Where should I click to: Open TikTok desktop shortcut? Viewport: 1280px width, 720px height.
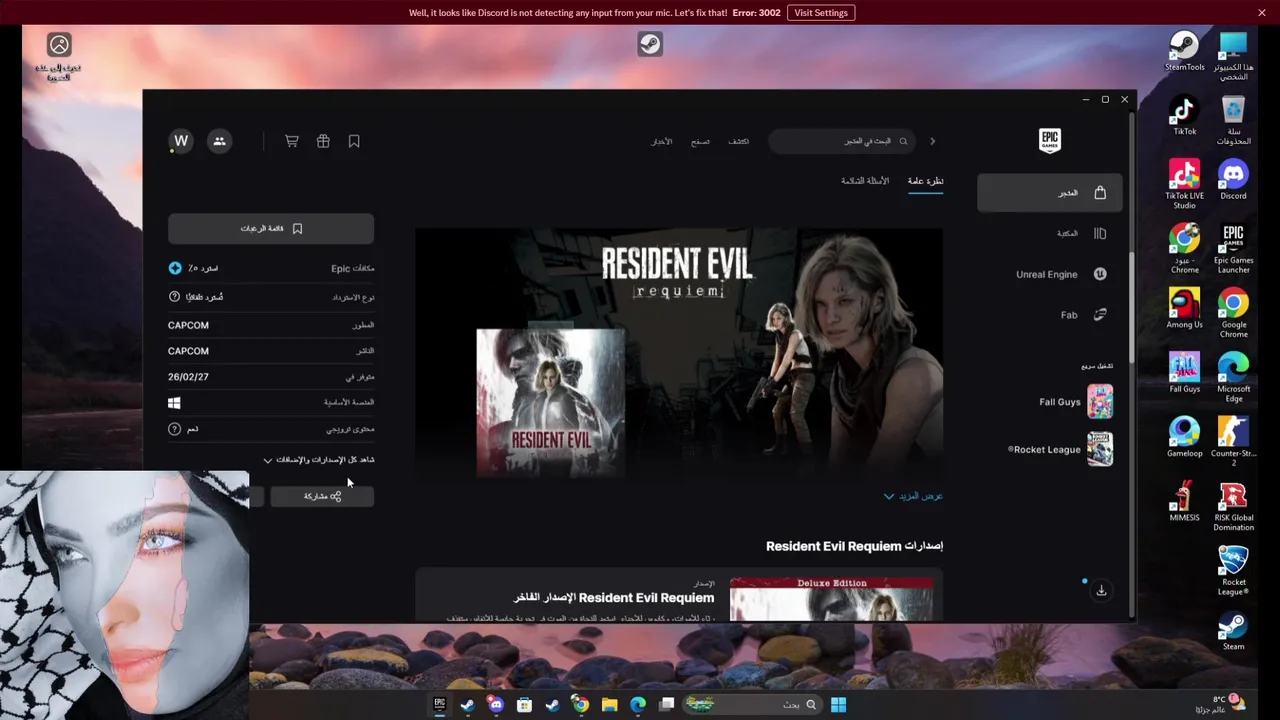pyautogui.click(x=1185, y=116)
